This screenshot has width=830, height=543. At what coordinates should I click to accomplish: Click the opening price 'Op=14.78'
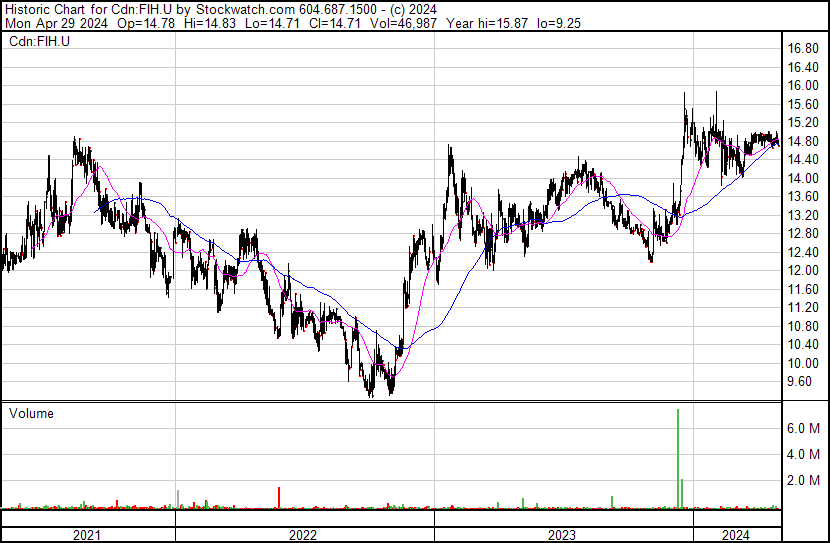(x=146, y=23)
